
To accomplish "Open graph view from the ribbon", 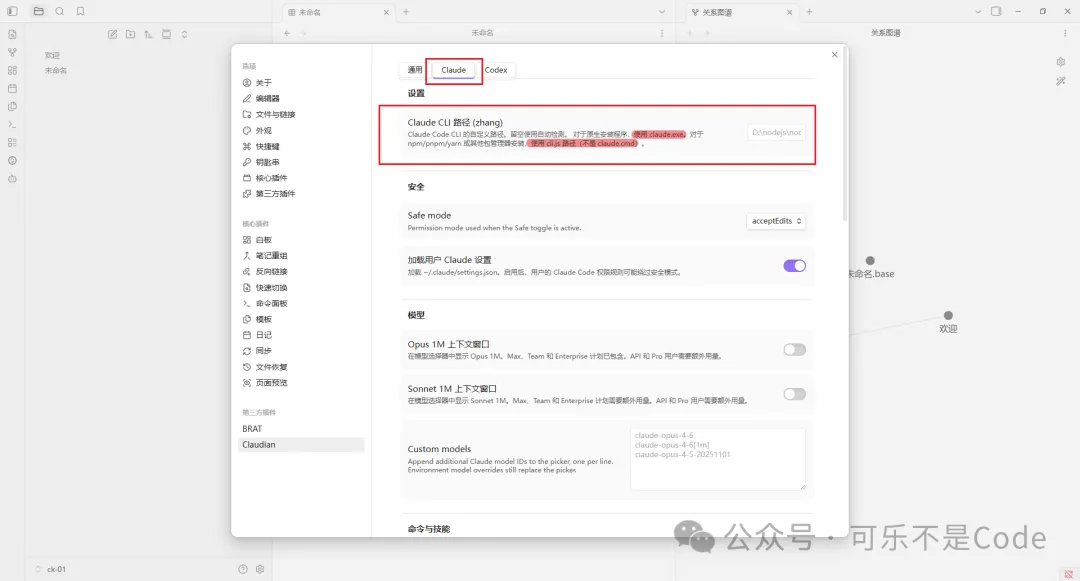I will (12, 52).
